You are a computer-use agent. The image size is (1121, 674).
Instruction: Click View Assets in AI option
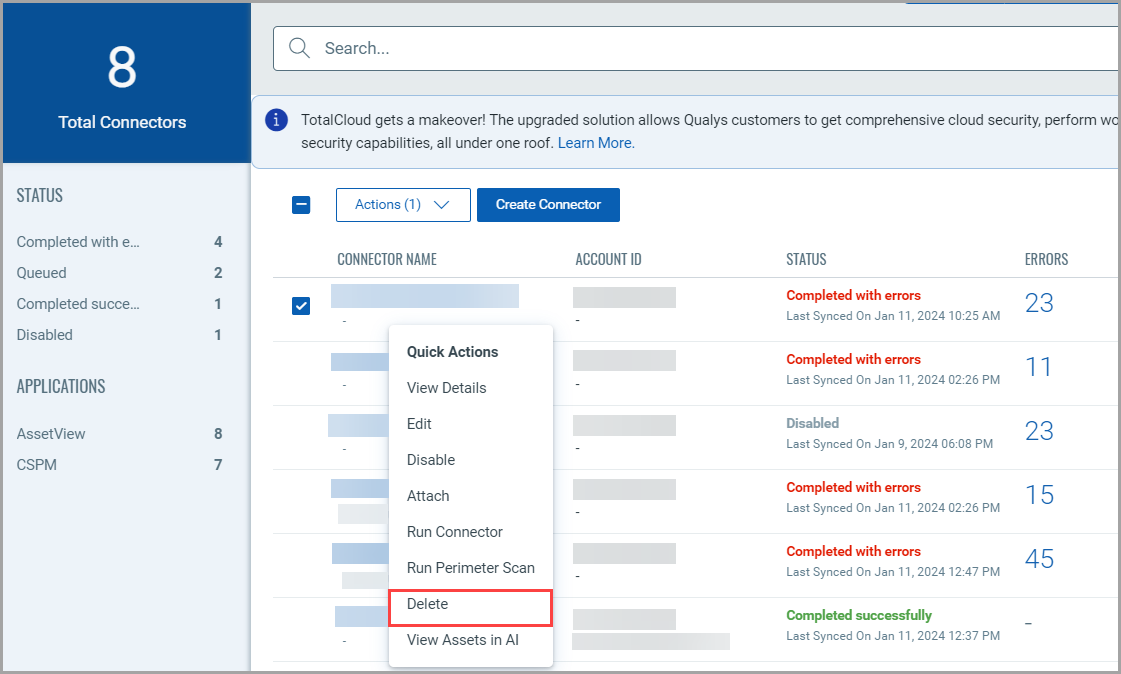coord(462,640)
